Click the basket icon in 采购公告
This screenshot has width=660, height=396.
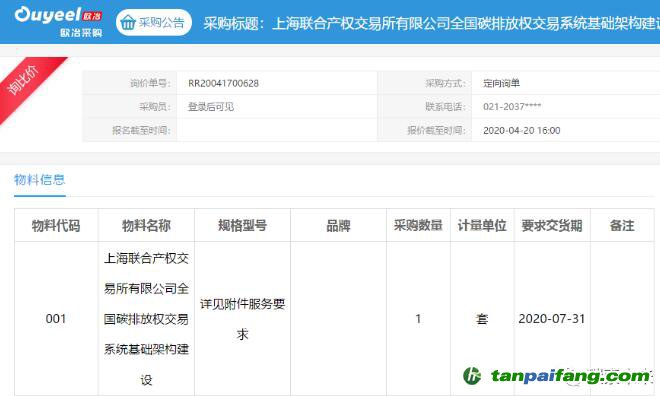[x=128, y=22]
